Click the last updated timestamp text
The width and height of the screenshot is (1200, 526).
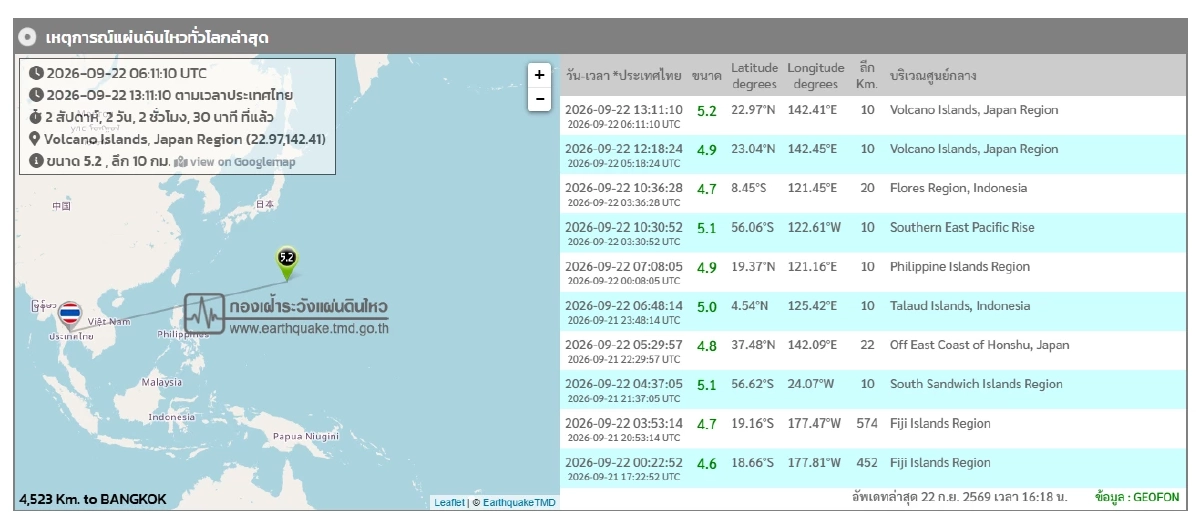coord(958,497)
